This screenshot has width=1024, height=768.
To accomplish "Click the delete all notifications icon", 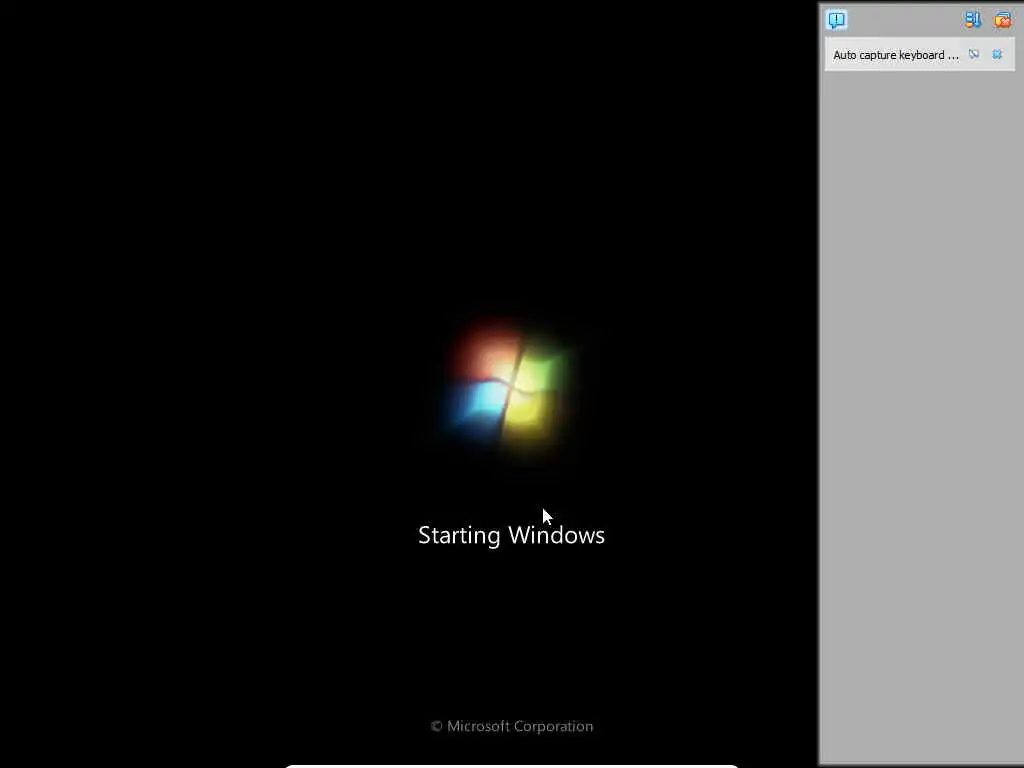I will click(x=1002, y=20).
